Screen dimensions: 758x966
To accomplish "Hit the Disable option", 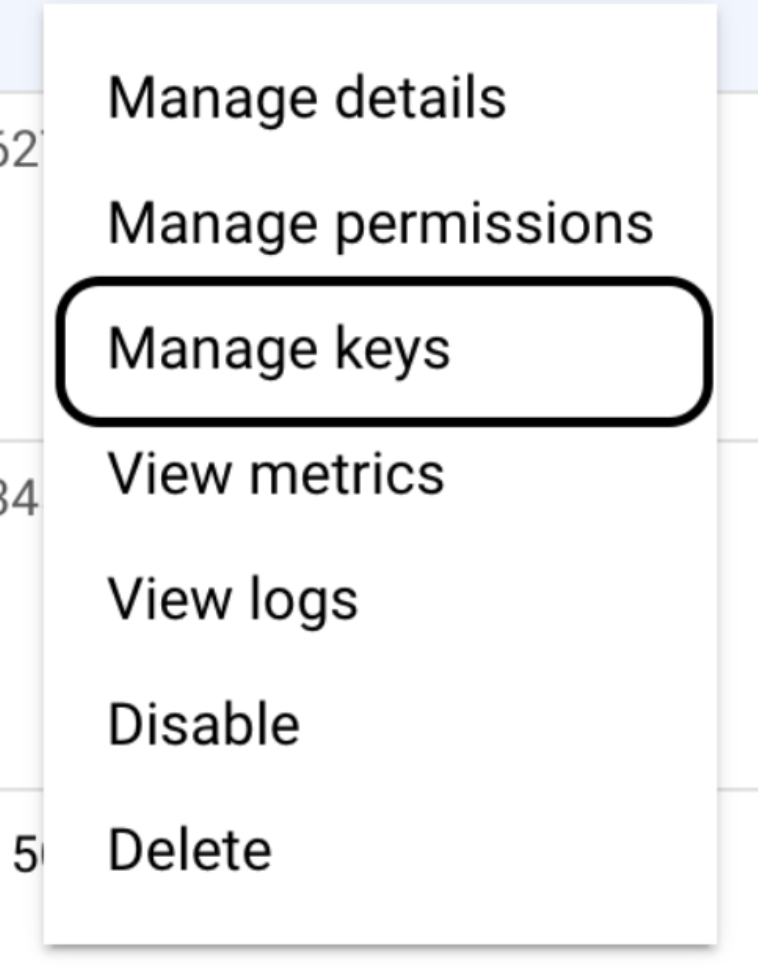I will click(203, 725).
